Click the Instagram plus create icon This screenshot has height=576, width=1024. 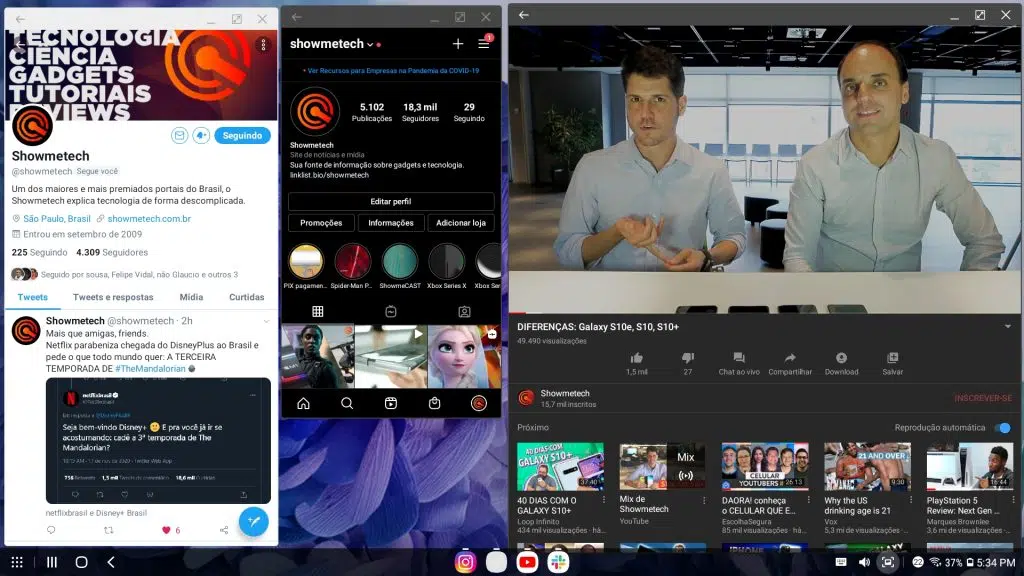[458, 44]
